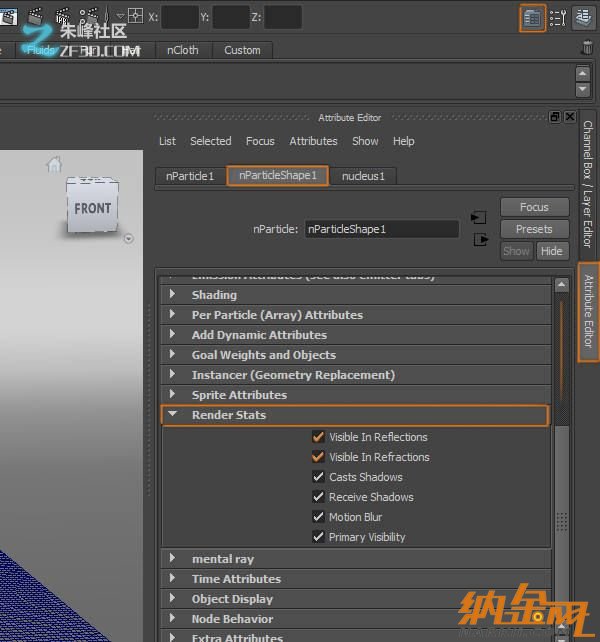Collapse the Render Stats section
Screen dimensions: 600x642
(x=355, y=415)
